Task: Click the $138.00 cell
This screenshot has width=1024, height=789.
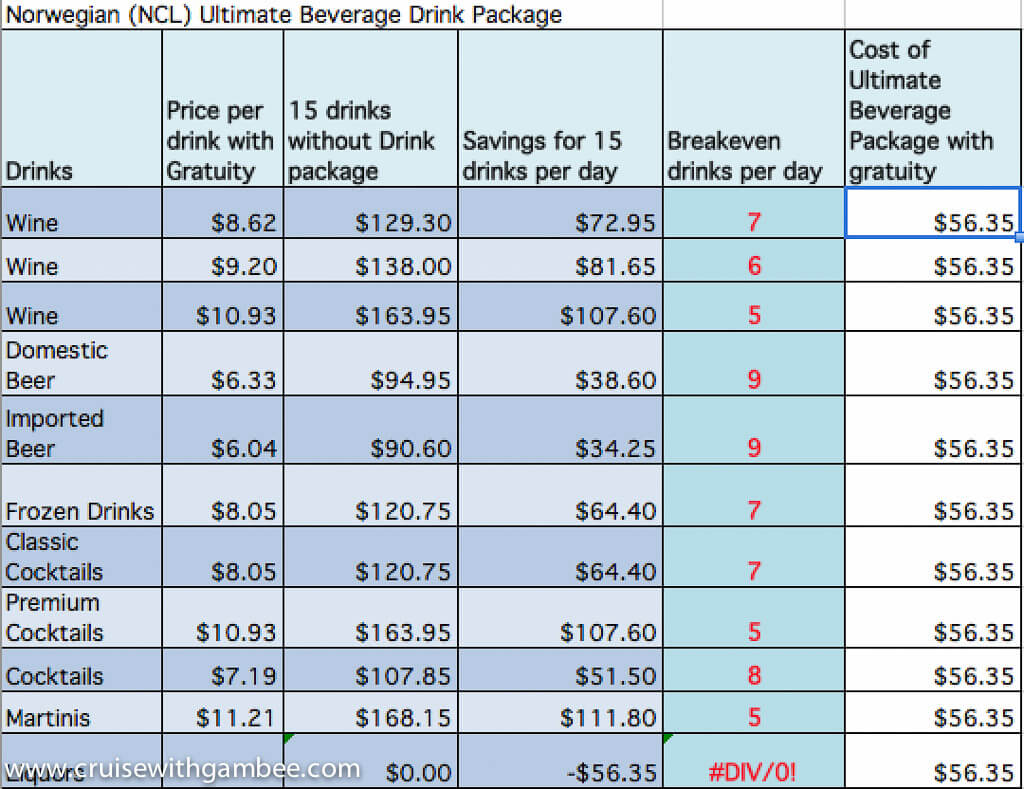Action: click(371, 260)
